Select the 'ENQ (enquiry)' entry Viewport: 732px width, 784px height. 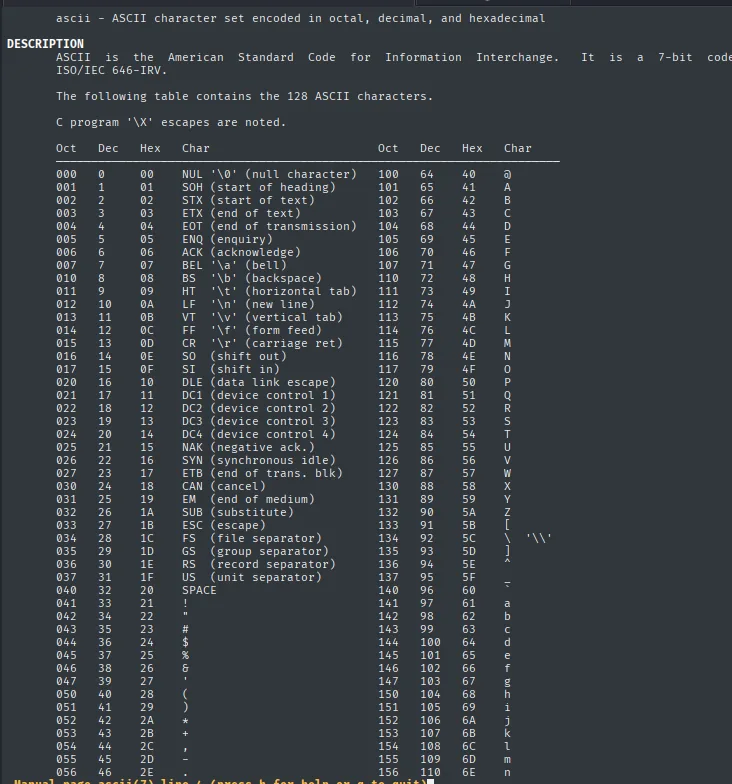[228, 240]
